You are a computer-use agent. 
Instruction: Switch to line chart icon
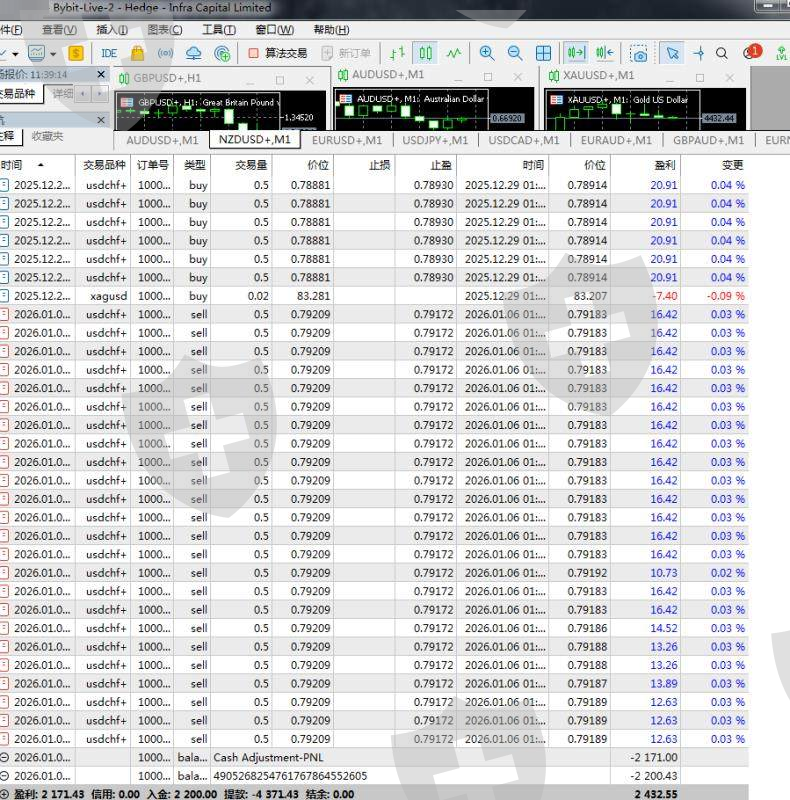(x=454, y=53)
